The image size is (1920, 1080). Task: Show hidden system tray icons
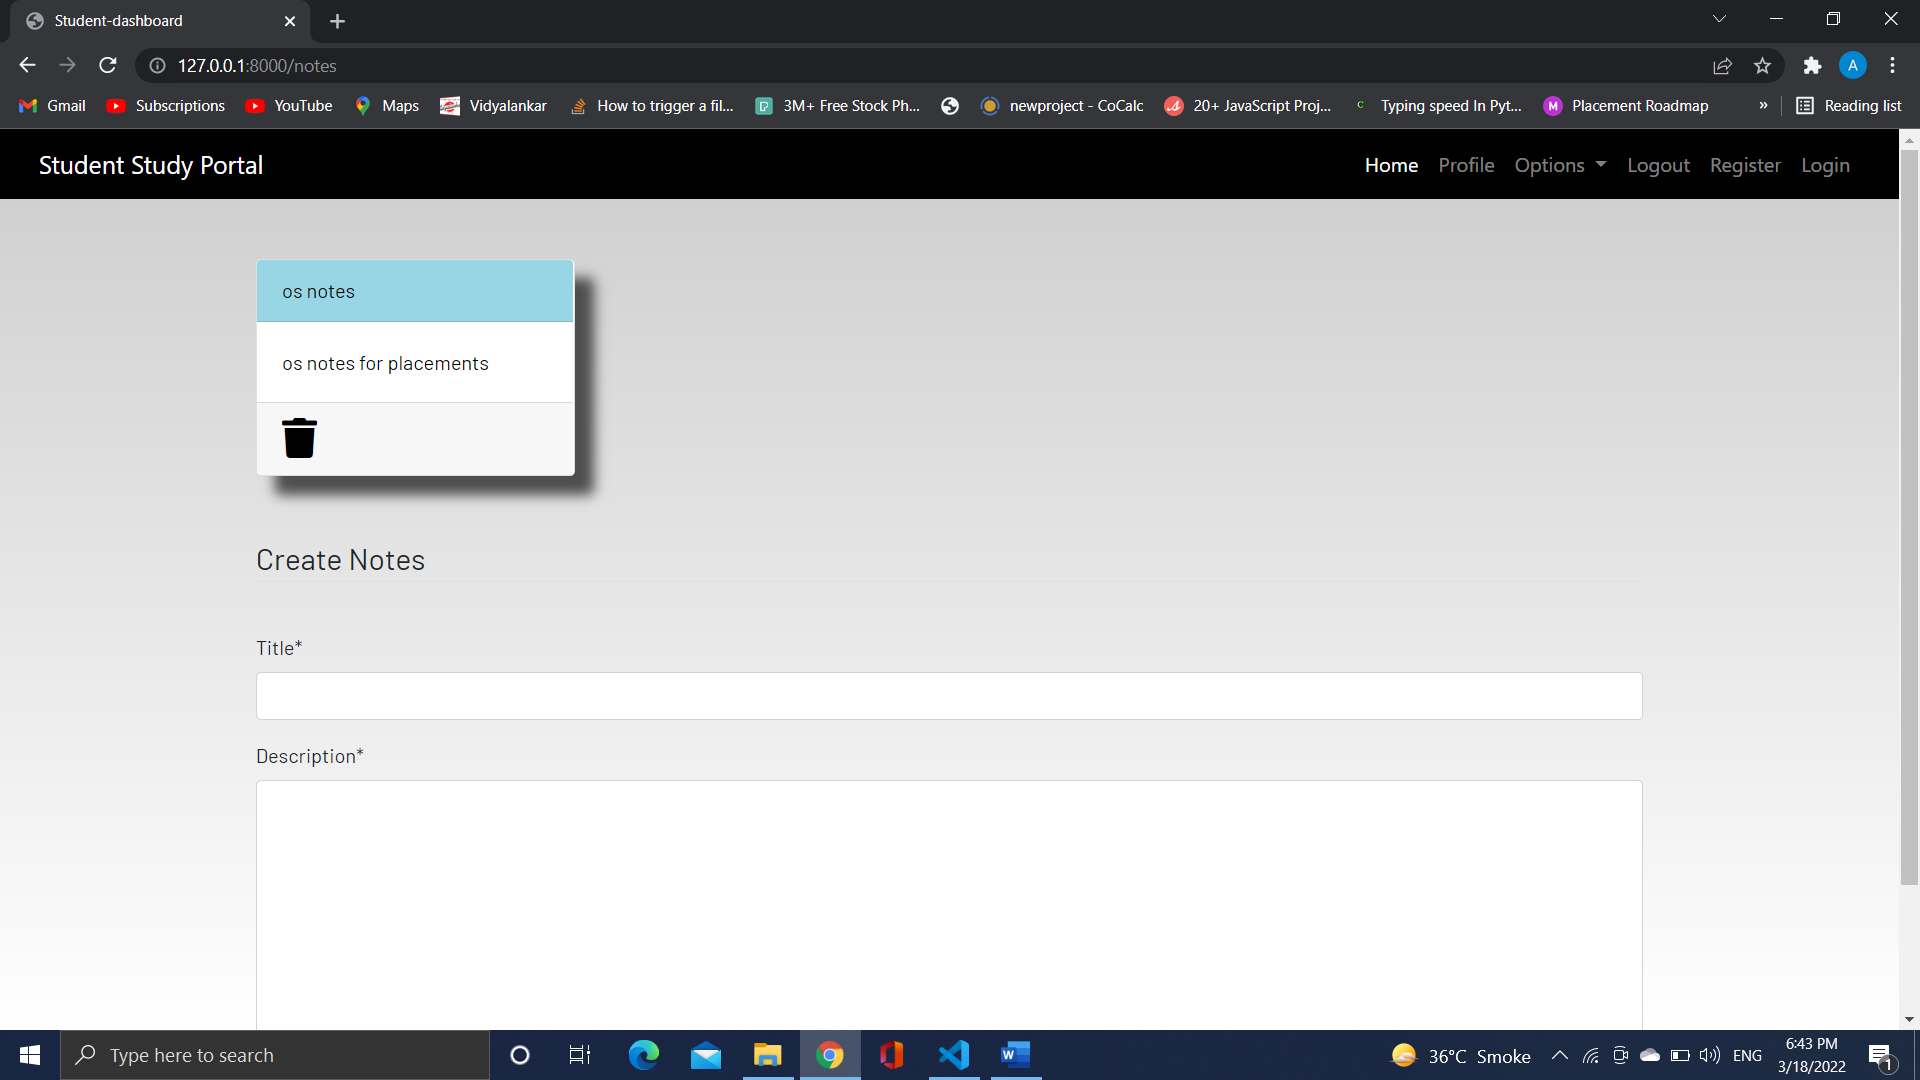click(x=1559, y=1055)
